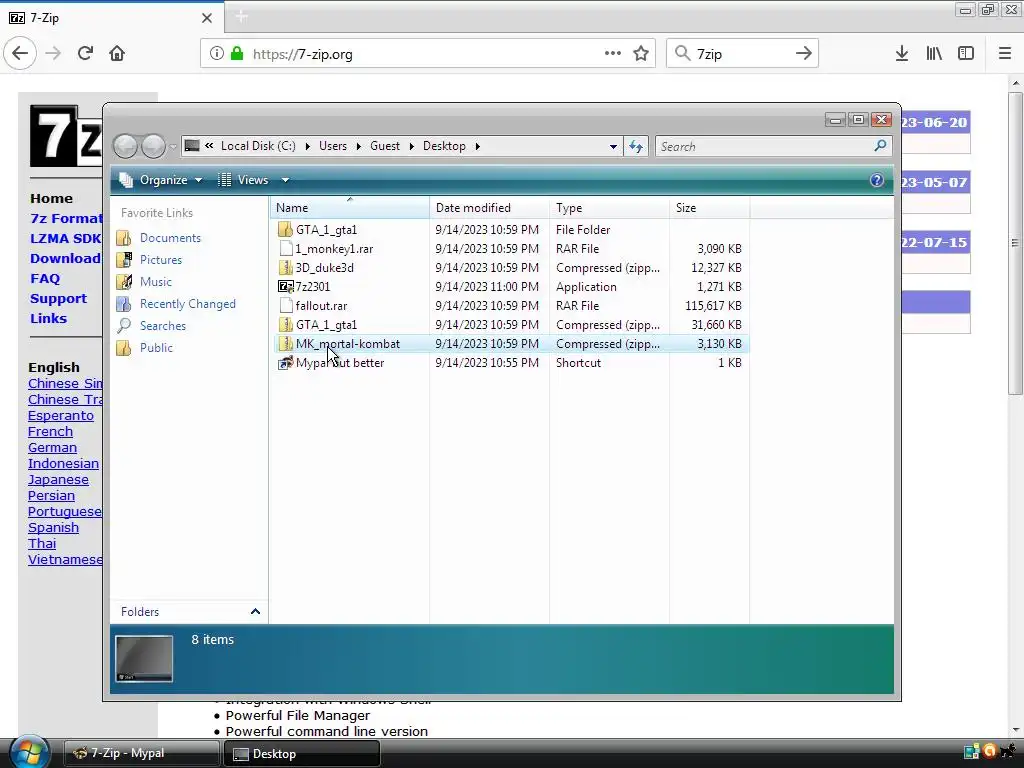Open Home link on 7-Zip site
Image resolution: width=1024 pixels, height=768 pixels.
point(52,199)
